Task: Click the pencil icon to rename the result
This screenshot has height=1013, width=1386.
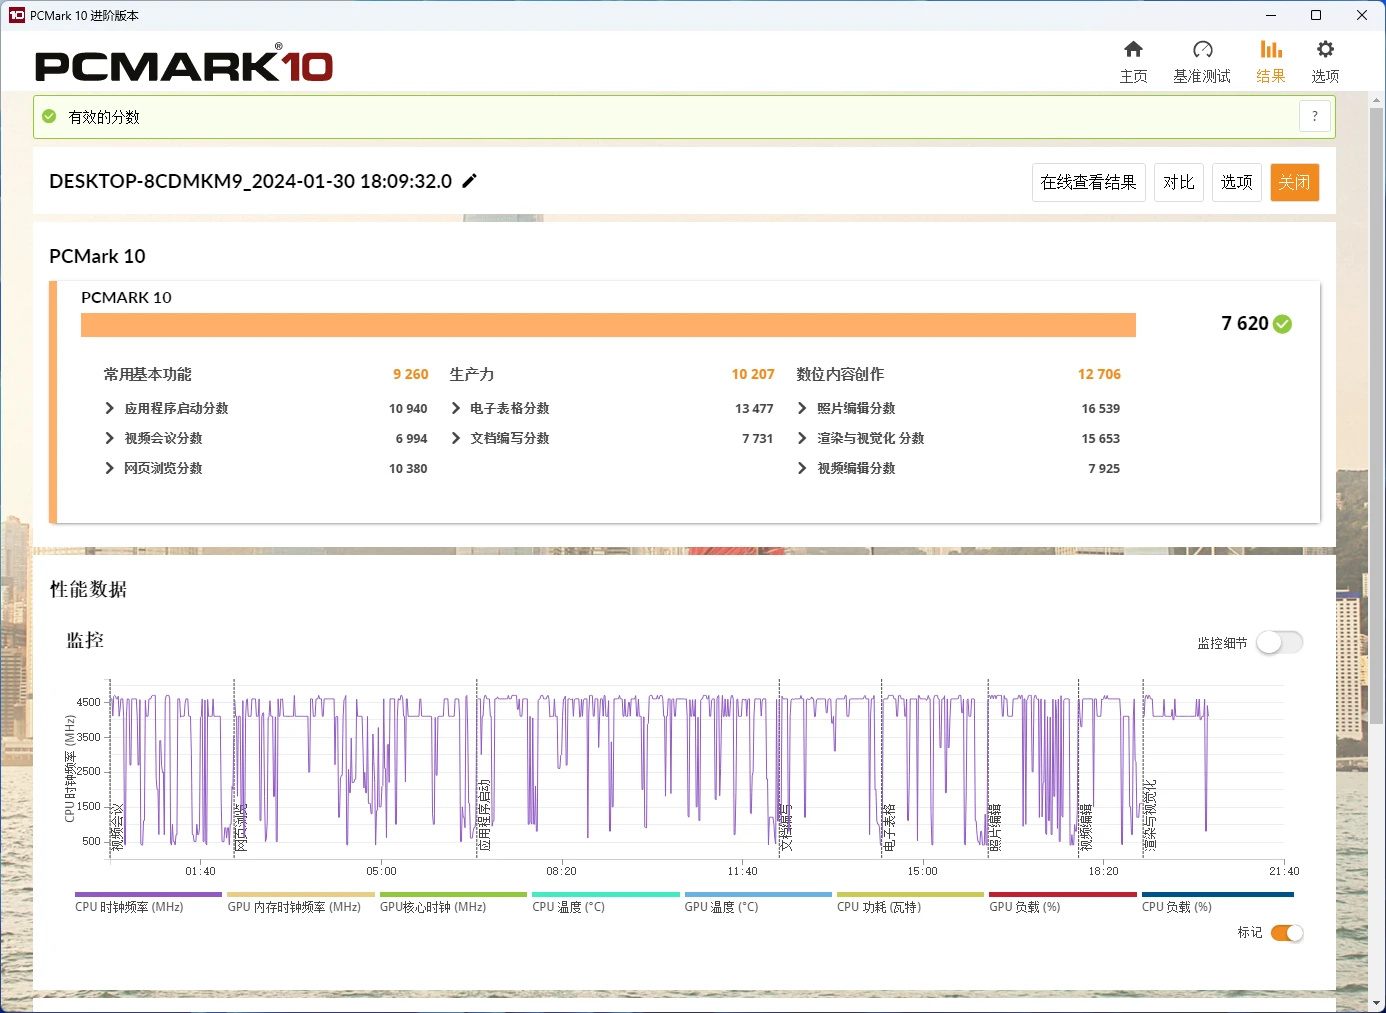Action: tap(470, 180)
